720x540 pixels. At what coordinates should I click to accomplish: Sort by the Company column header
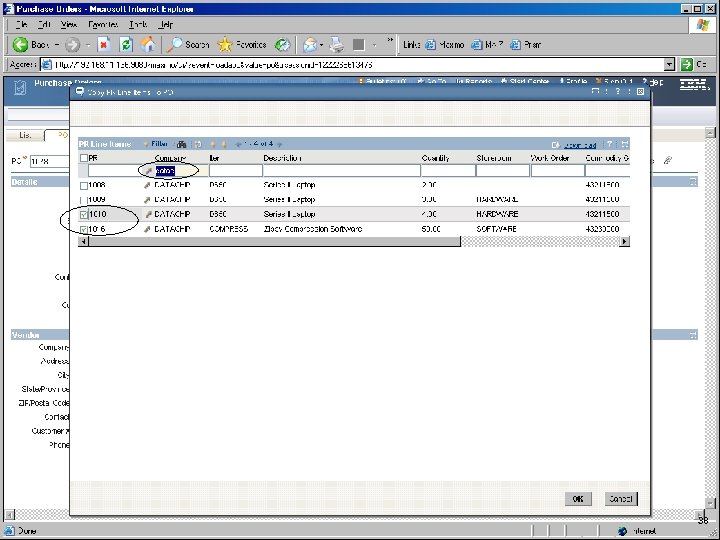pos(170,158)
